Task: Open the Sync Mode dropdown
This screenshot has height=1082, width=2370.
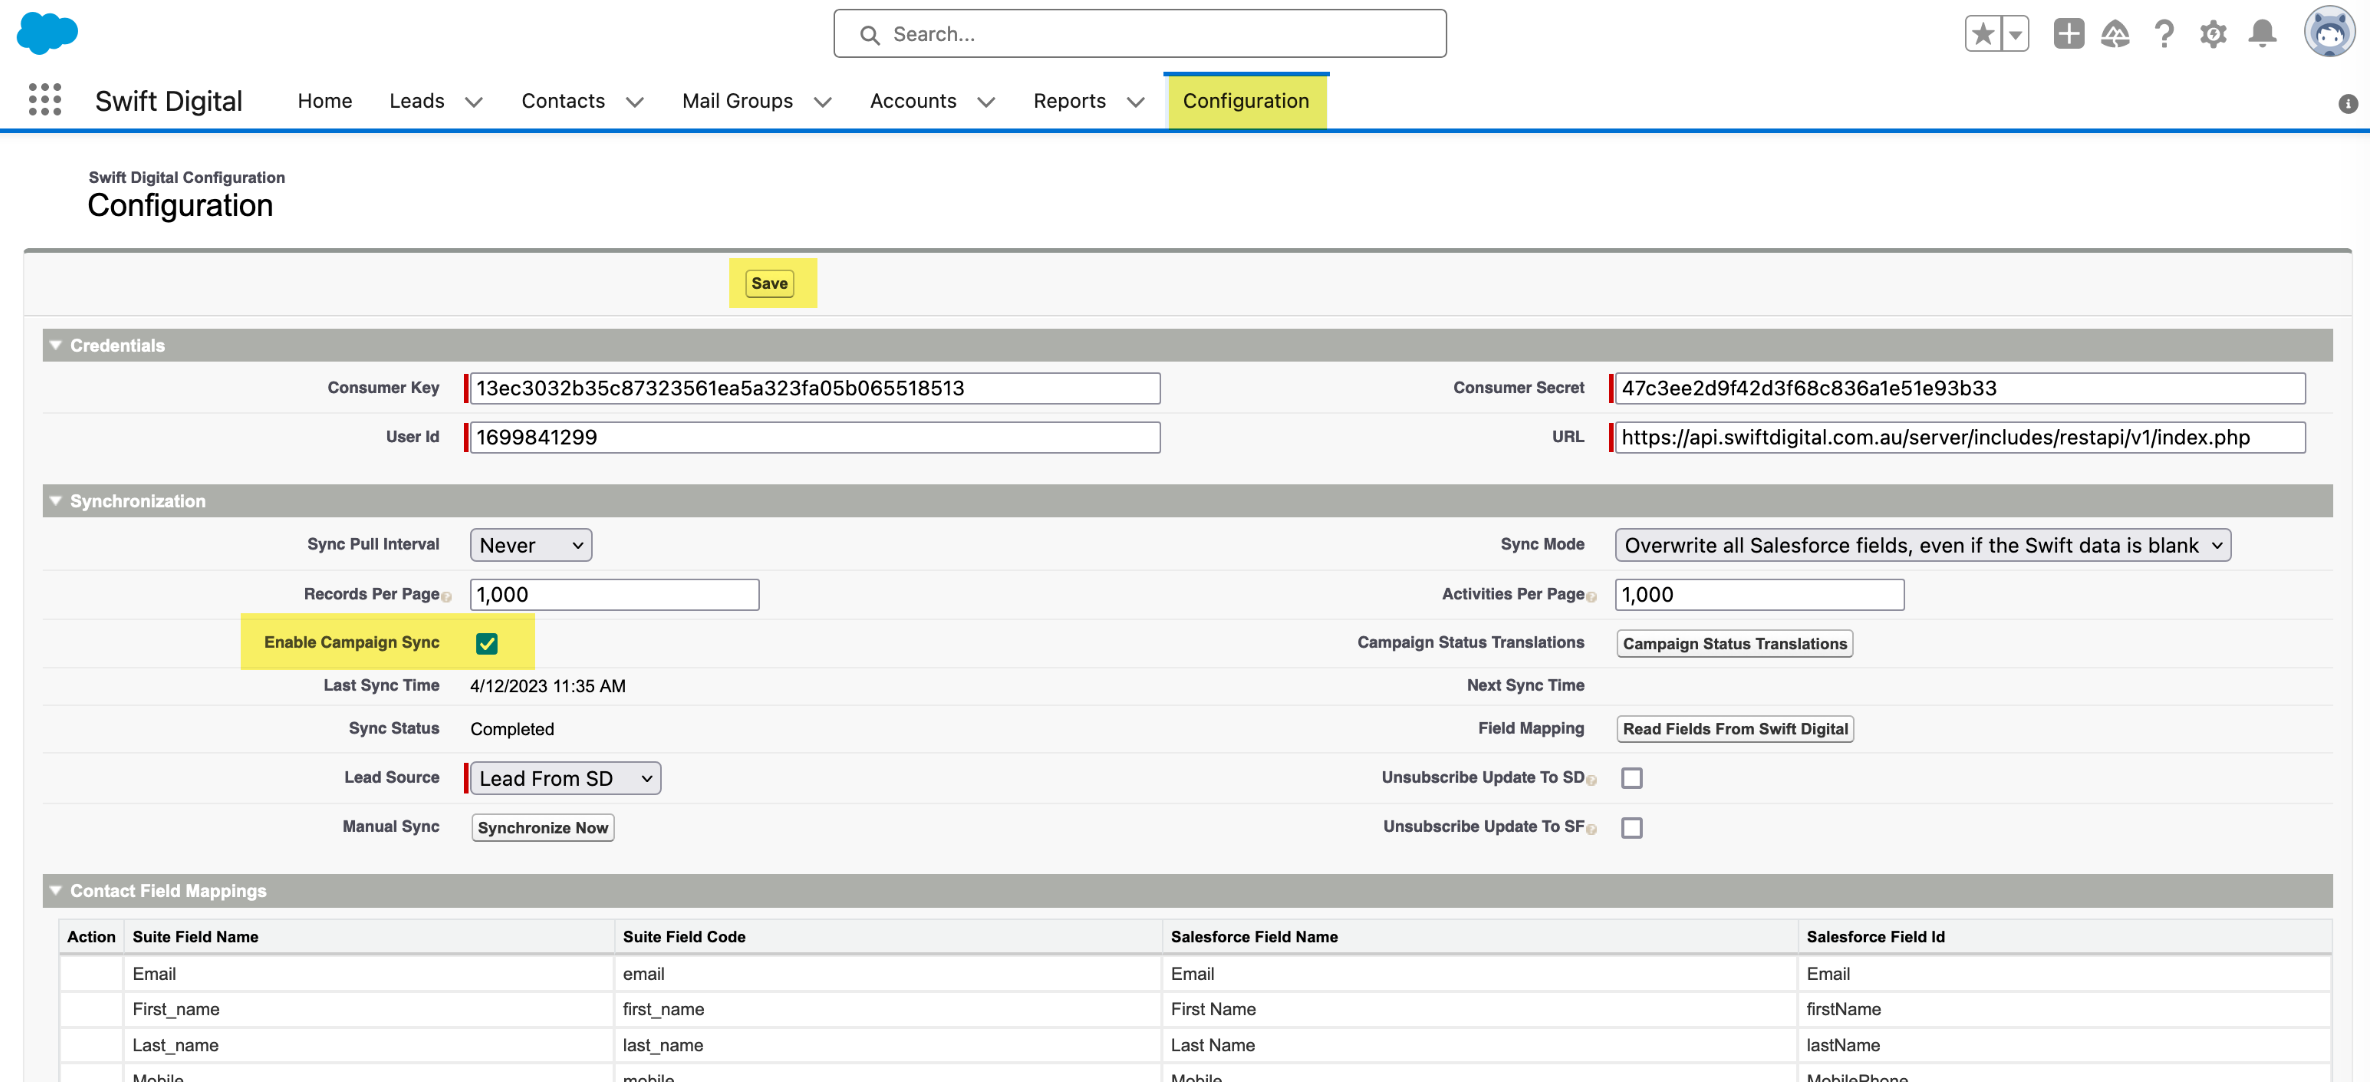Action: [x=1923, y=545]
